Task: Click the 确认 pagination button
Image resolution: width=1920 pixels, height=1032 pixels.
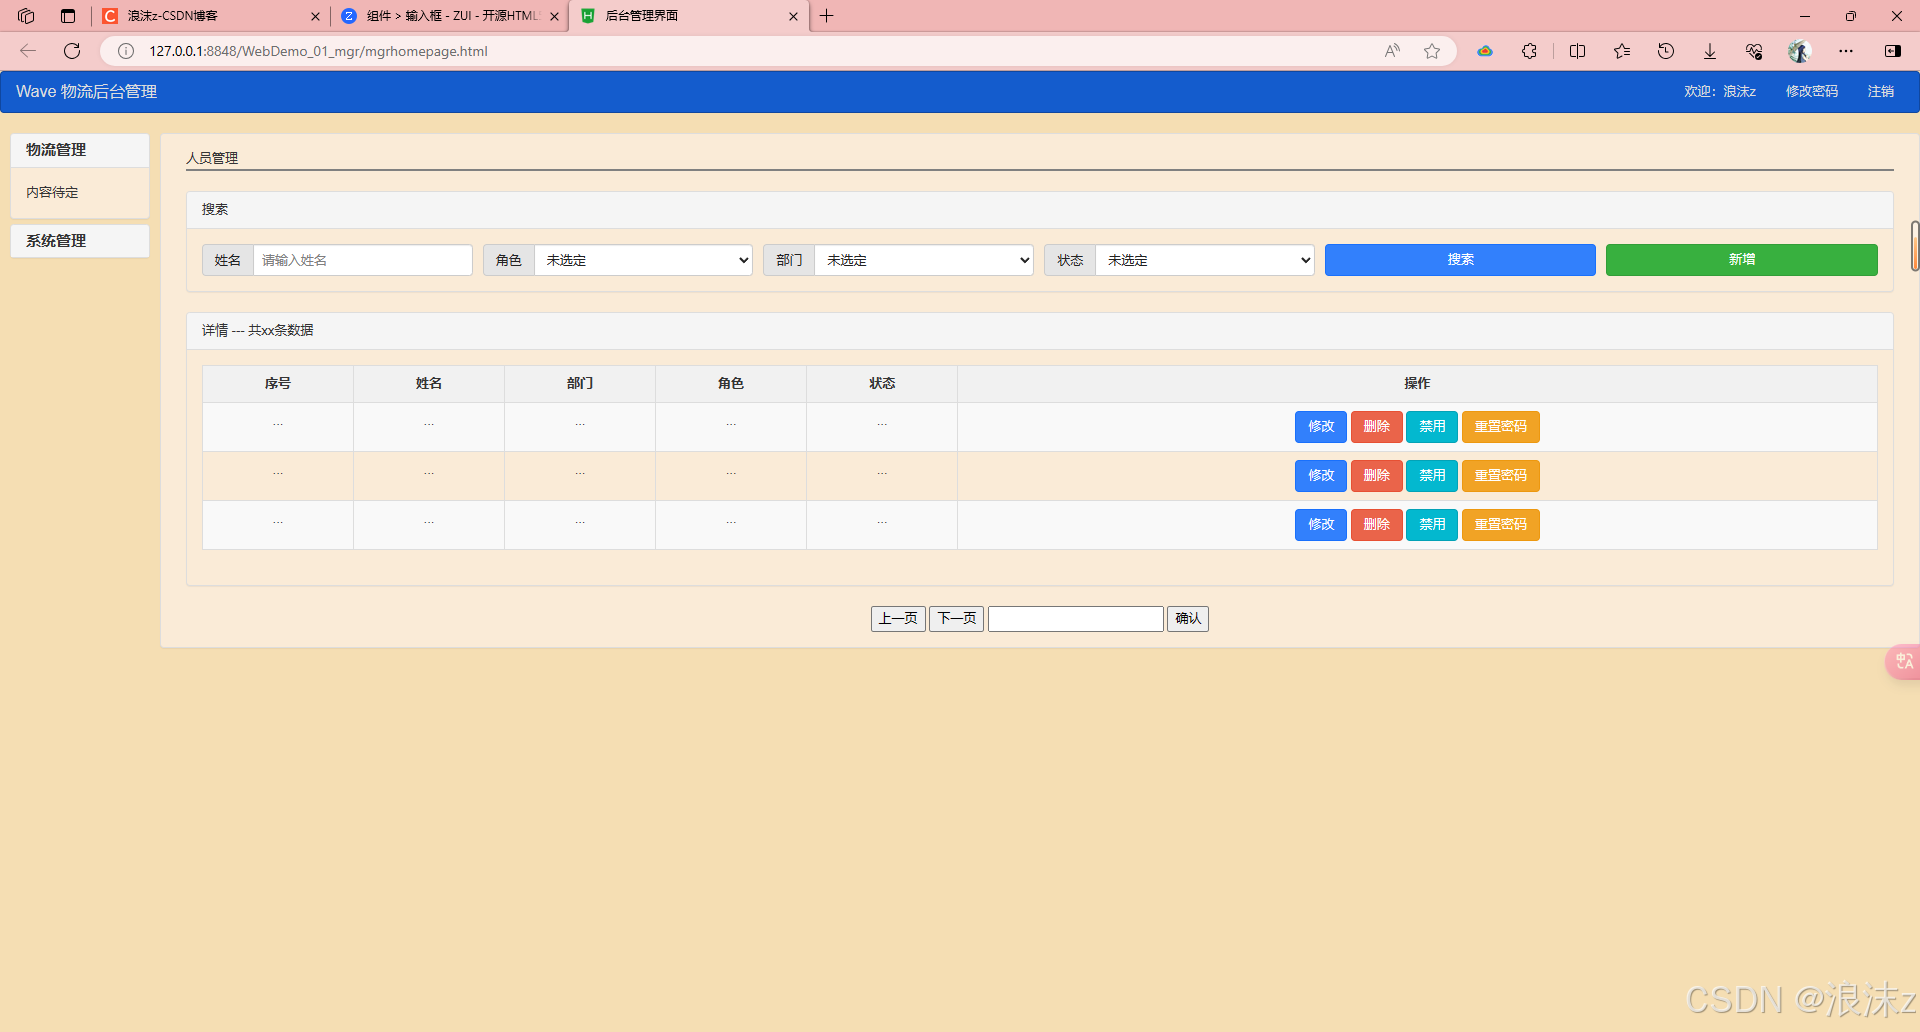Action: (x=1188, y=619)
